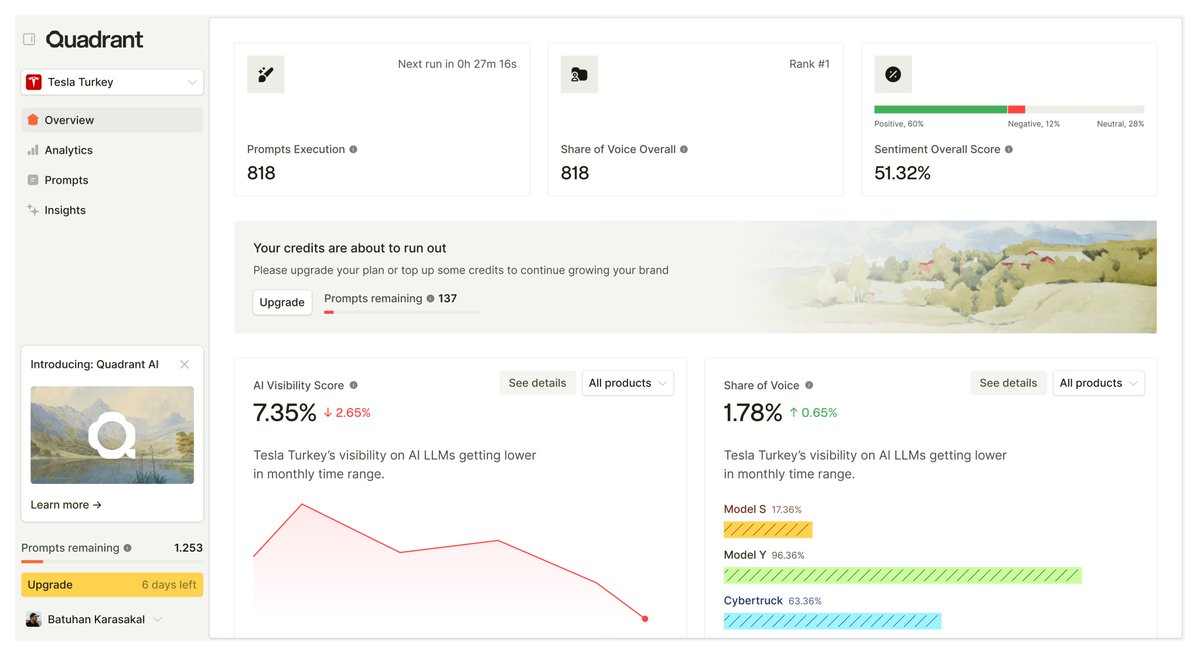The image size is (1200, 656).
Task: Click the 'Rank #1' text
Action: point(810,64)
